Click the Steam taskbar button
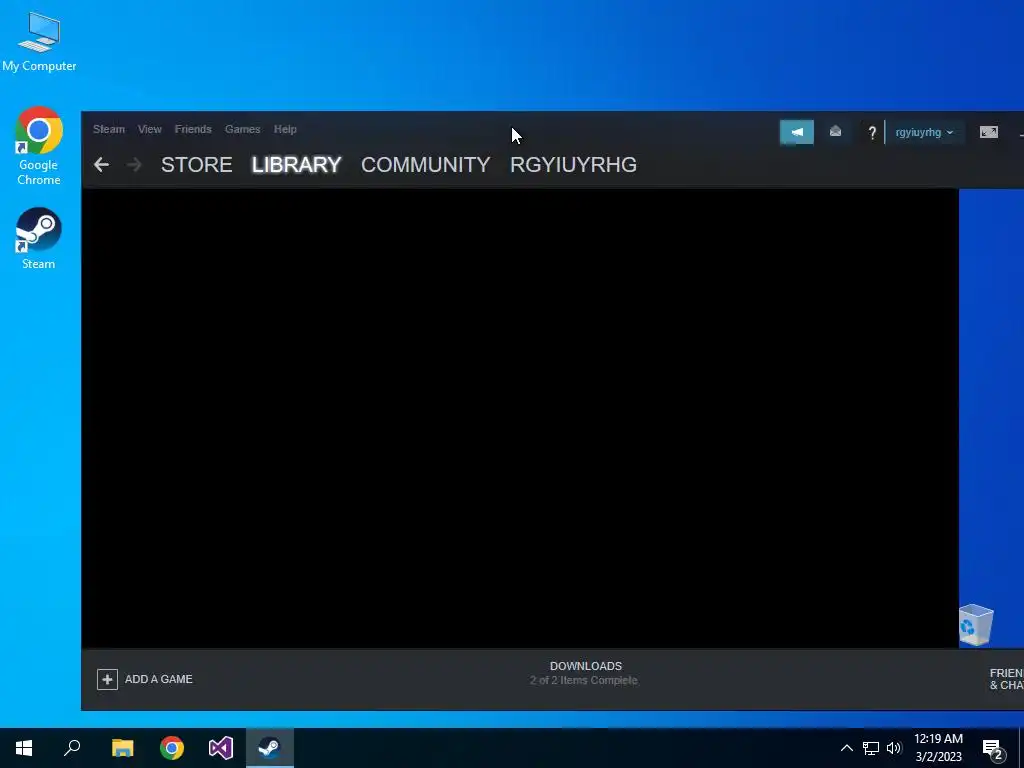The width and height of the screenshot is (1024, 768). click(270, 748)
